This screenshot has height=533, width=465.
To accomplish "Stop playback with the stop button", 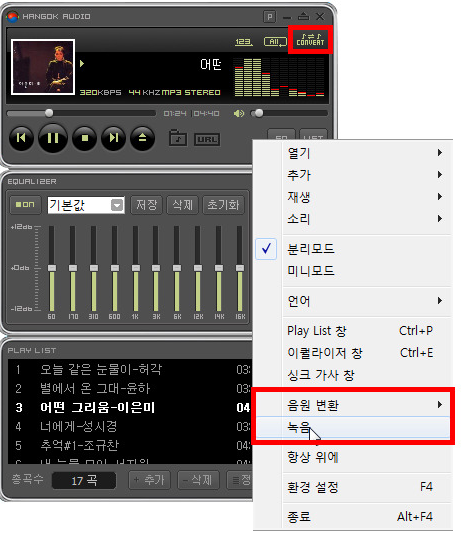I will [x=85, y=138].
